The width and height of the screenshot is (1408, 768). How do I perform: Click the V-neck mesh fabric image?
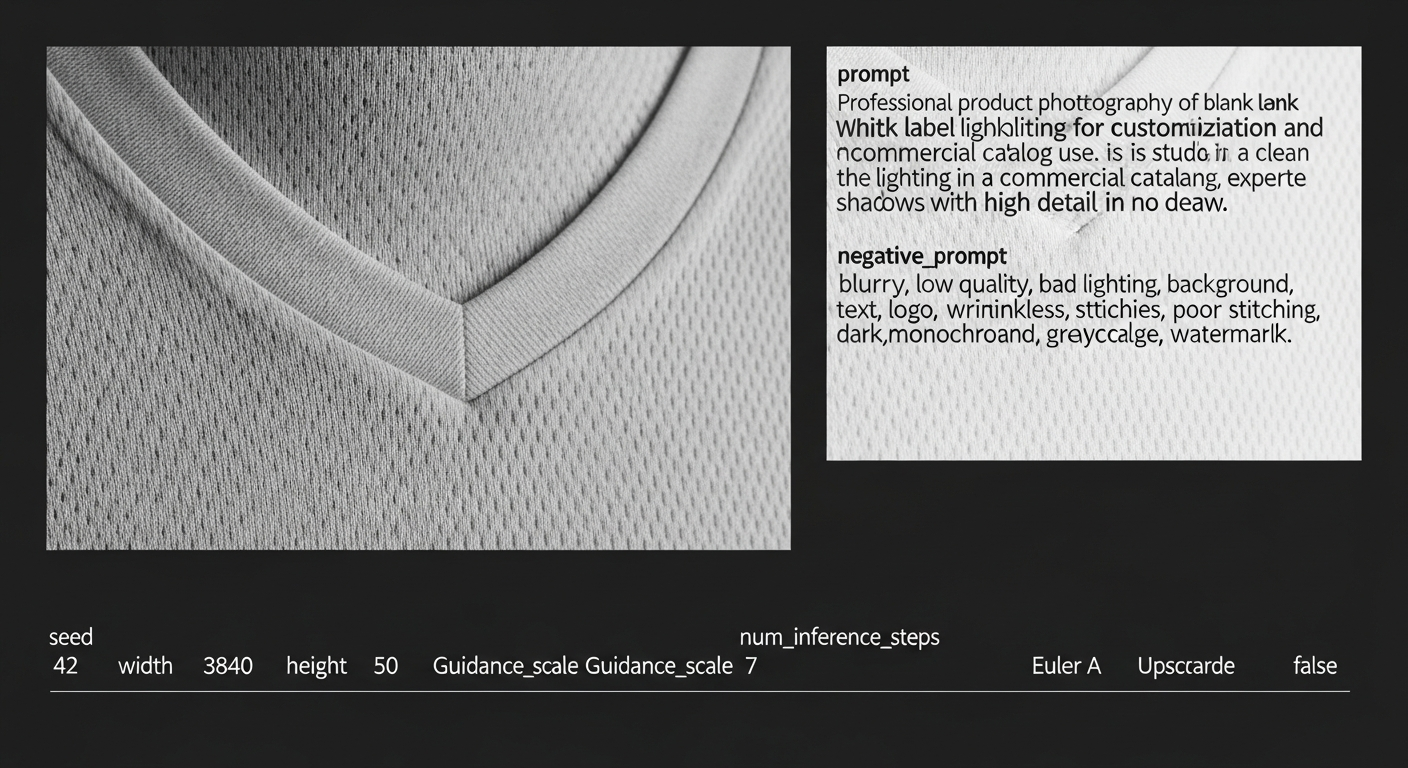coord(418,298)
